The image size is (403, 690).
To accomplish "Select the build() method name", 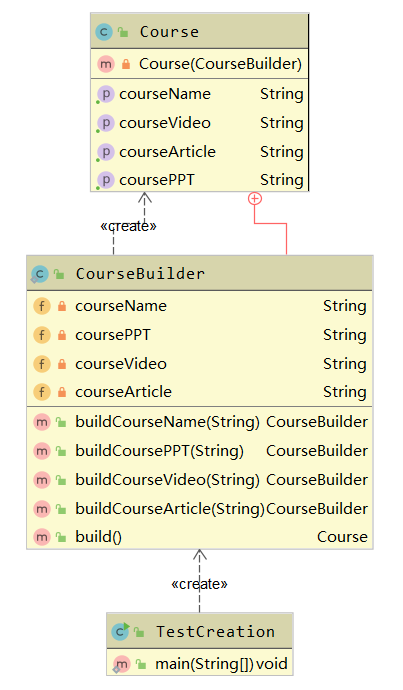I will pyautogui.click(x=99, y=537).
